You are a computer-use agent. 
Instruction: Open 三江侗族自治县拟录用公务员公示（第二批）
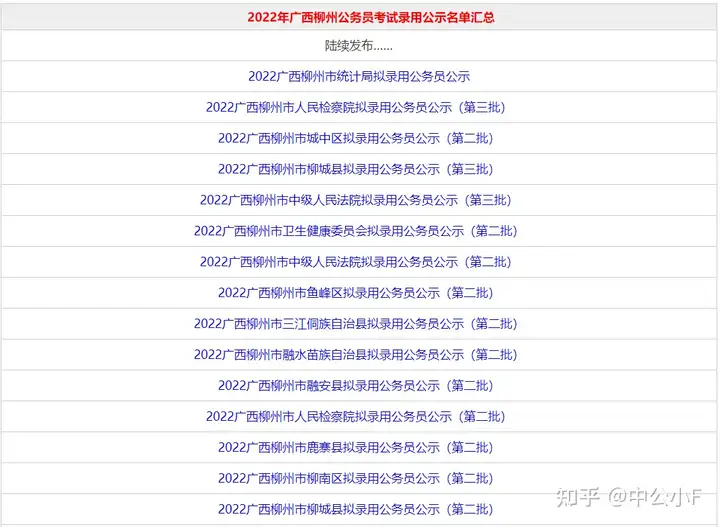click(355, 324)
